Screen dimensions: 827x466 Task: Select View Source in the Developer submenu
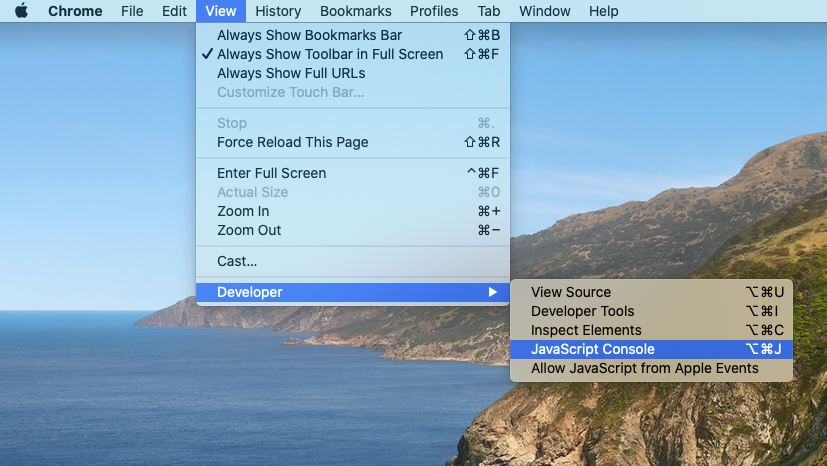(651, 292)
